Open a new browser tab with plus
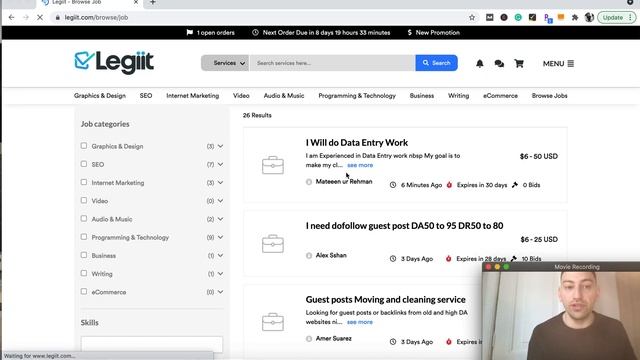This screenshot has width=640, height=360. coord(153,2)
